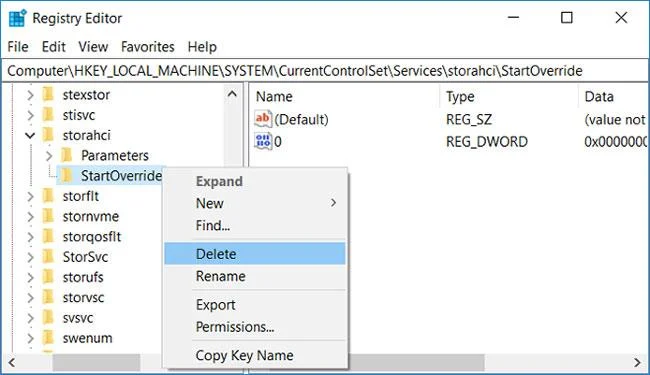Expand the storqosflt key
The image size is (650, 375).
pyautogui.click(x=30, y=237)
